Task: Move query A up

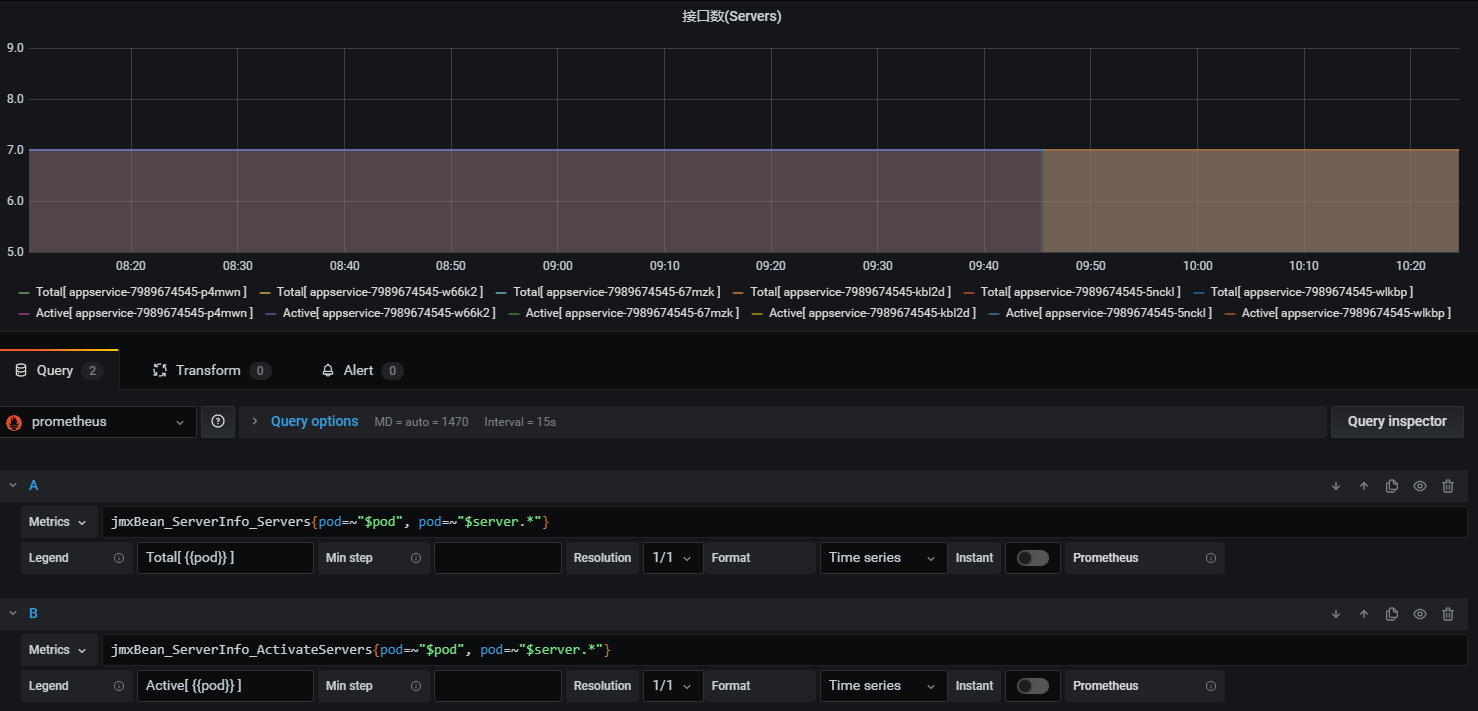Action: coord(1364,486)
